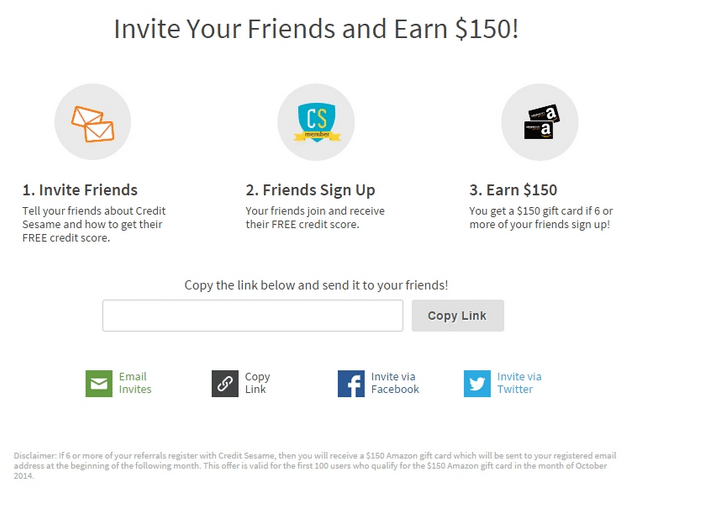711x505 pixels.
Task: Click the gray Disclaimer paragraph text
Action: (x=315, y=466)
